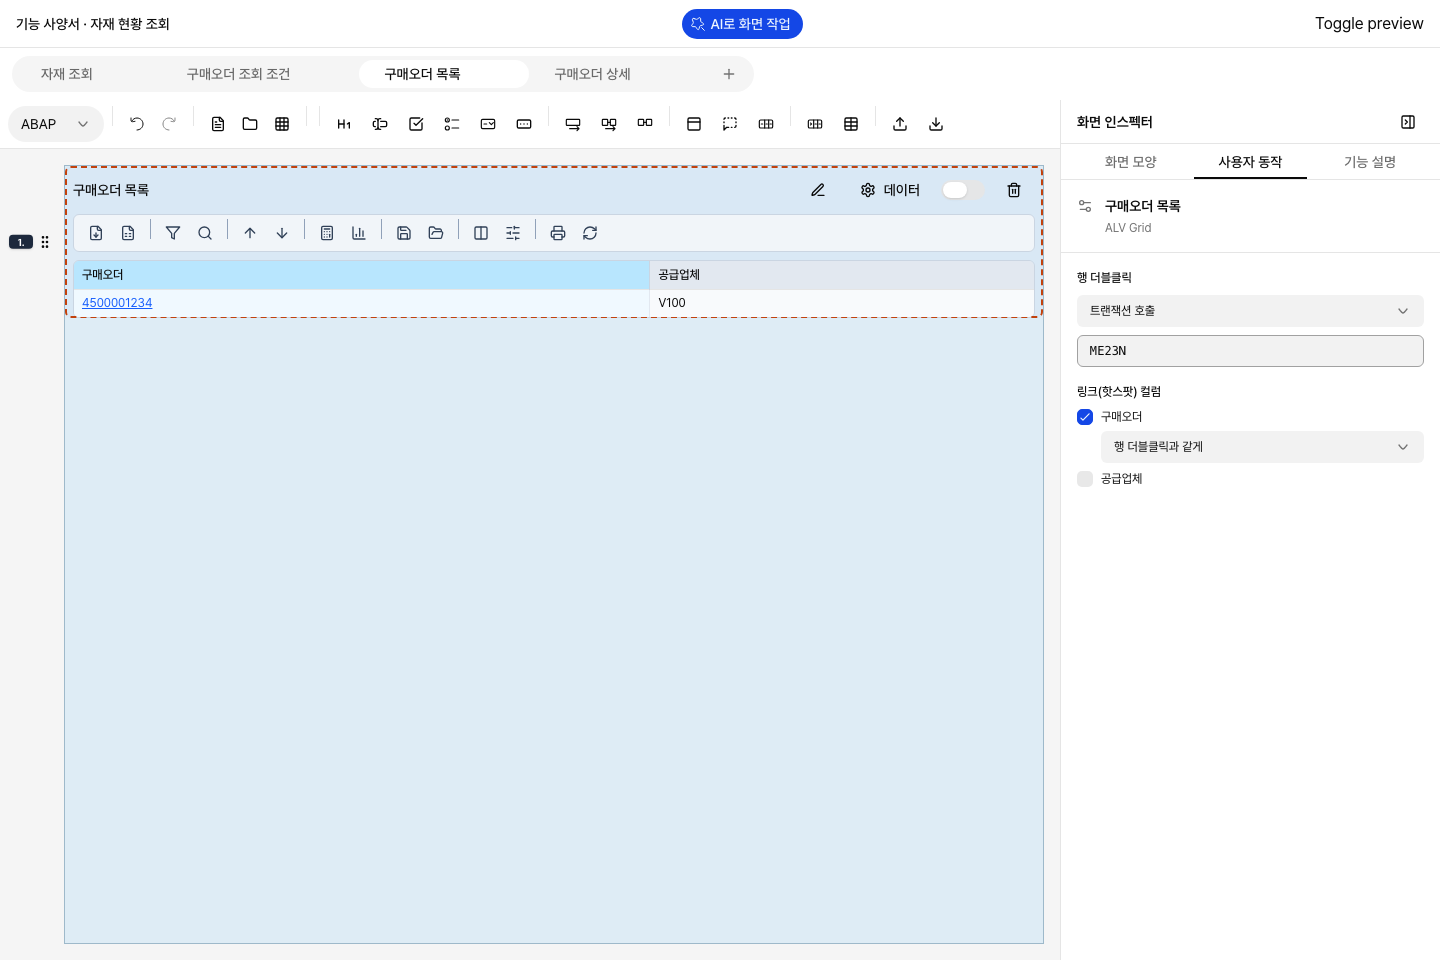Add a new screen tab with plus button

[729, 74]
